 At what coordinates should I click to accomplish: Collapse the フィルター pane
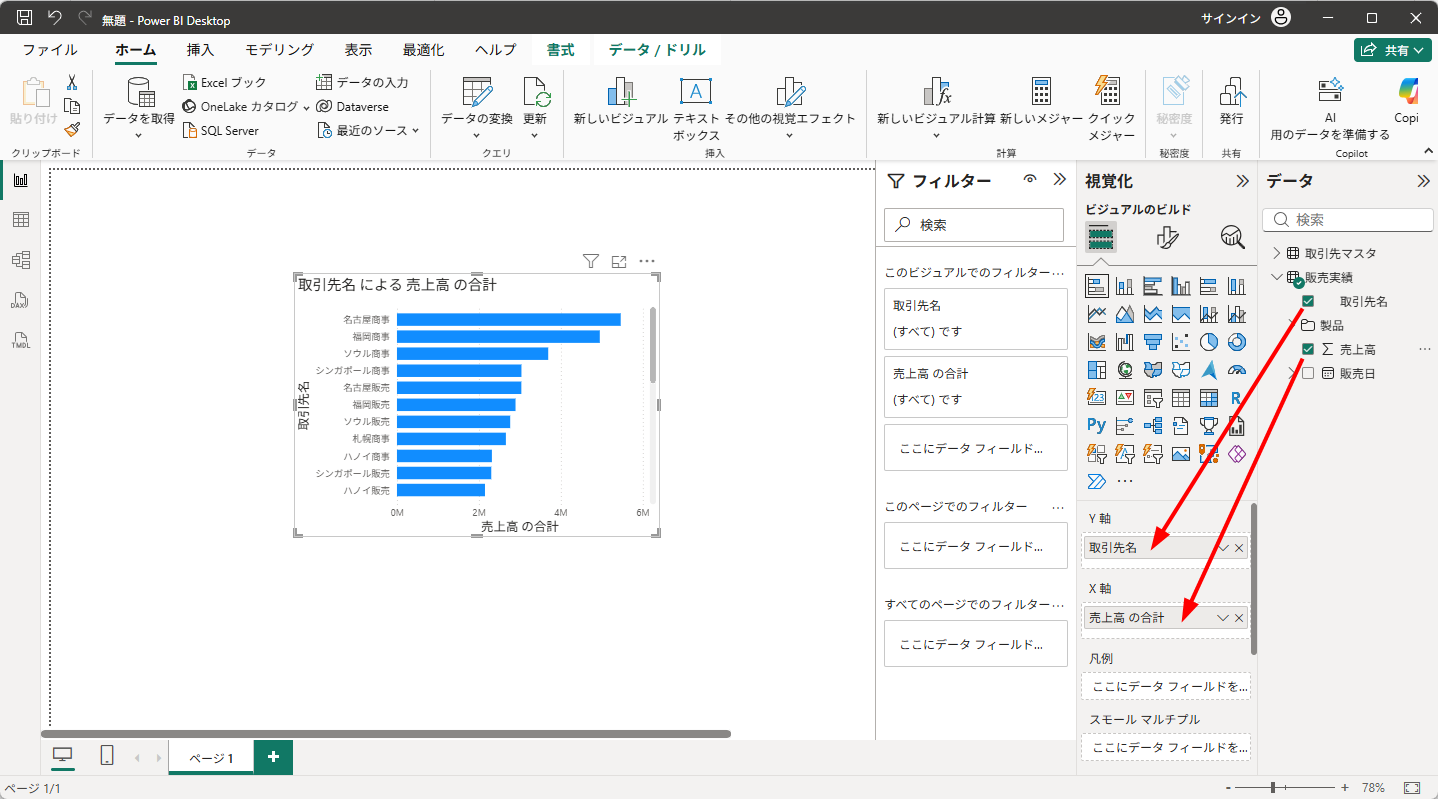1060,180
